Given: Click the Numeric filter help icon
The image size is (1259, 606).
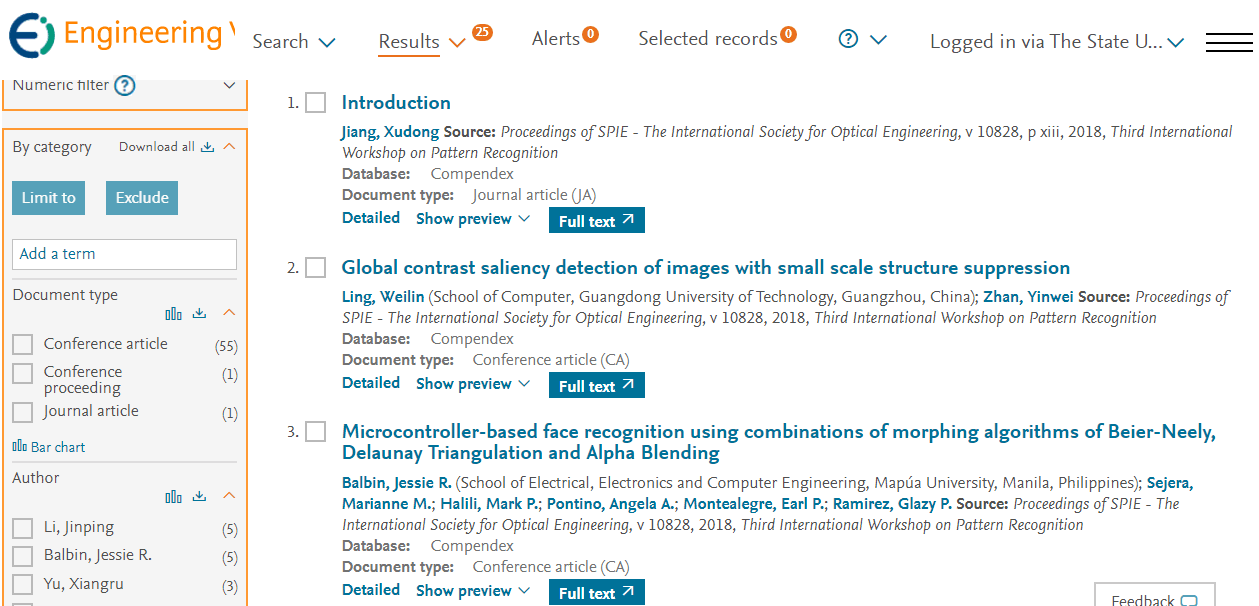Looking at the screenshot, I should (125, 86).
